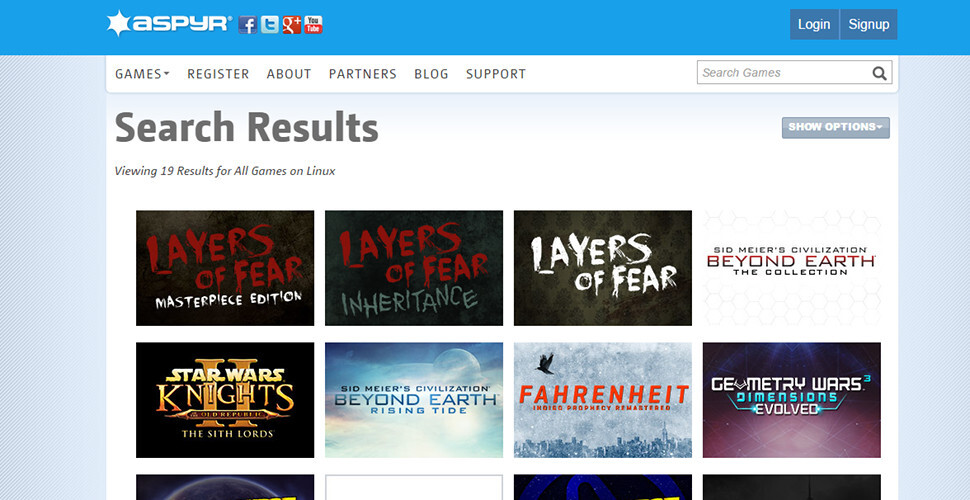This screenshot has height=500, width=970.
Task: Click the Google Plus icon
Action: tap(292, 25)
